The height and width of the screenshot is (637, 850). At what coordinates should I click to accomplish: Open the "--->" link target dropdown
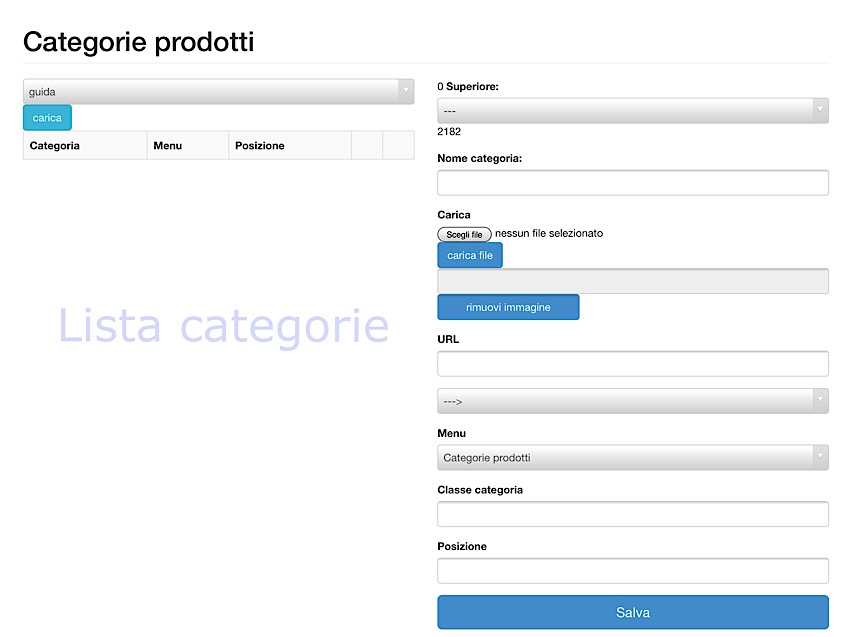632,400
